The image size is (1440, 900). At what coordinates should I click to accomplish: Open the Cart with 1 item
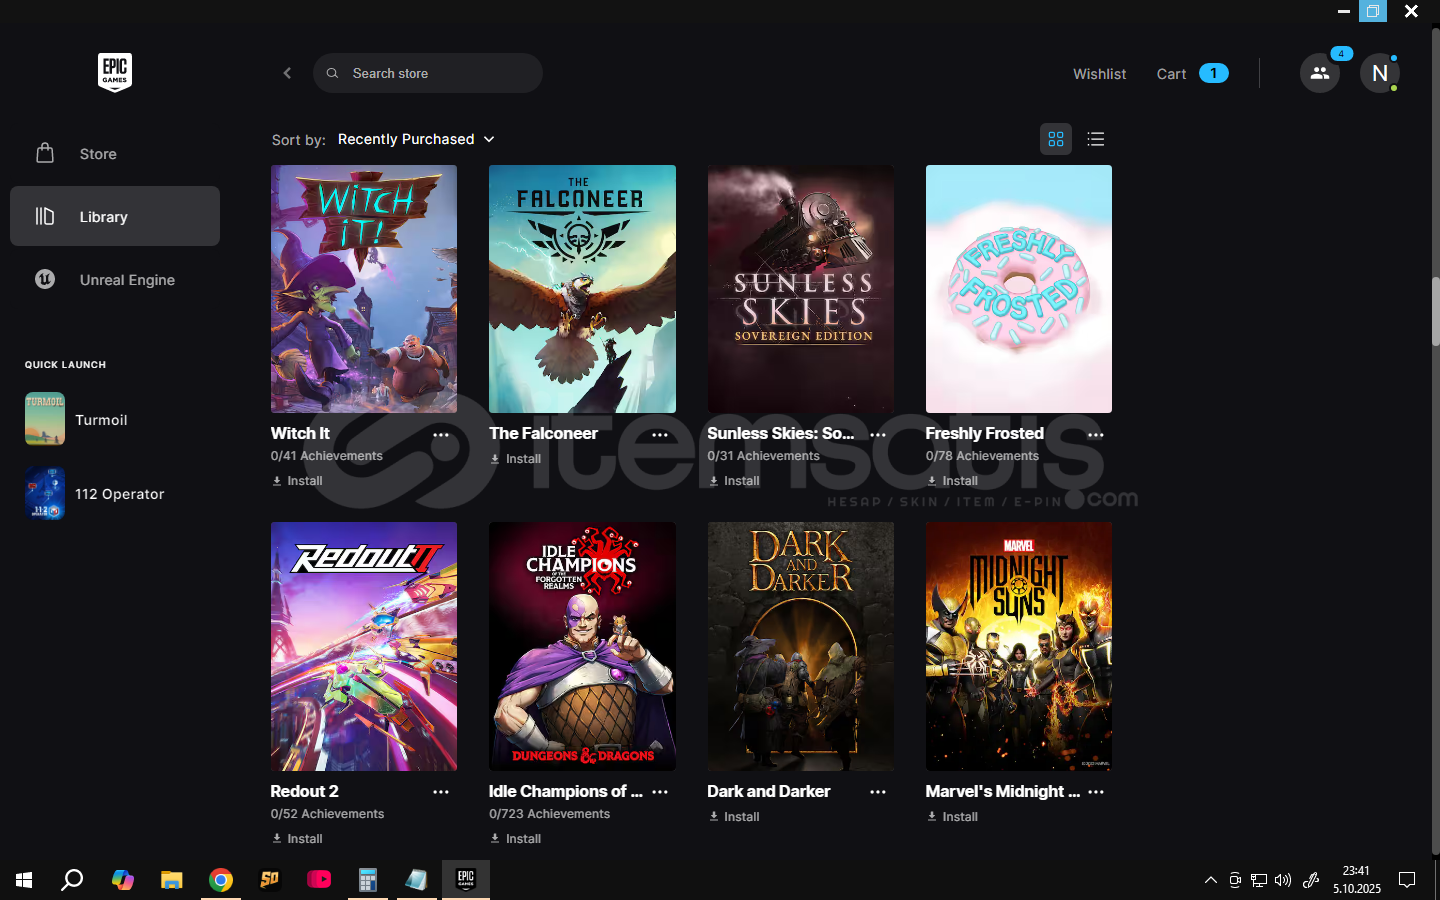point(1192,74)
